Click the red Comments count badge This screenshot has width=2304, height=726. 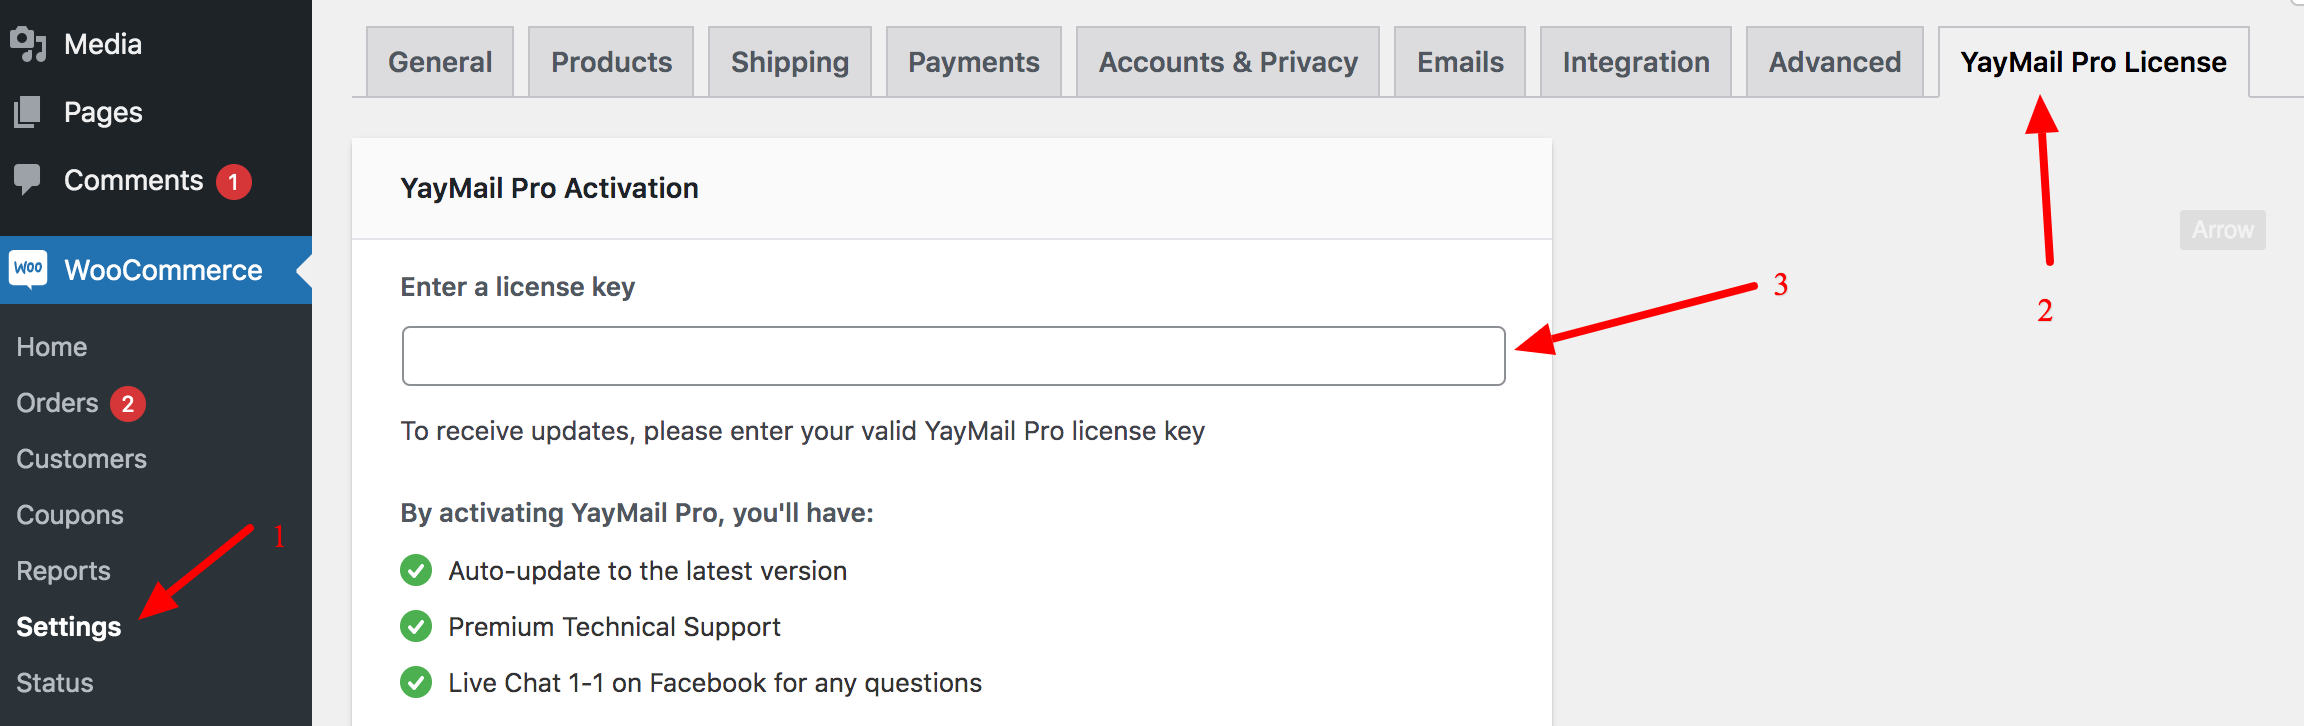click(x=233, y=182)
